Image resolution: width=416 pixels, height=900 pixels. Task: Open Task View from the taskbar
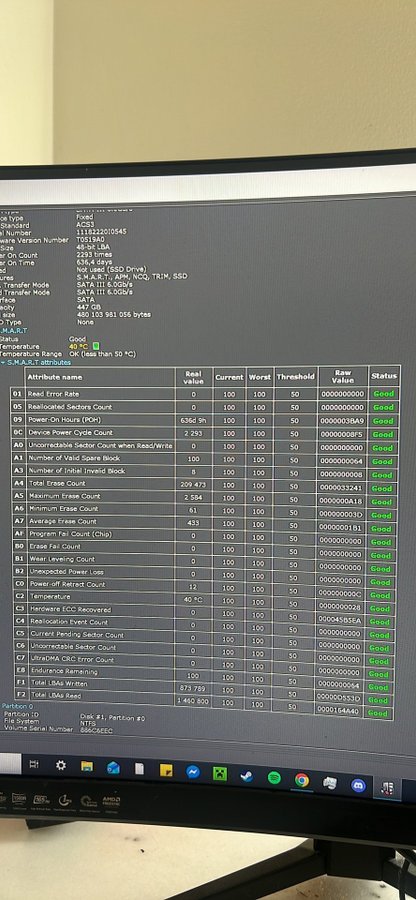point(34,764)
